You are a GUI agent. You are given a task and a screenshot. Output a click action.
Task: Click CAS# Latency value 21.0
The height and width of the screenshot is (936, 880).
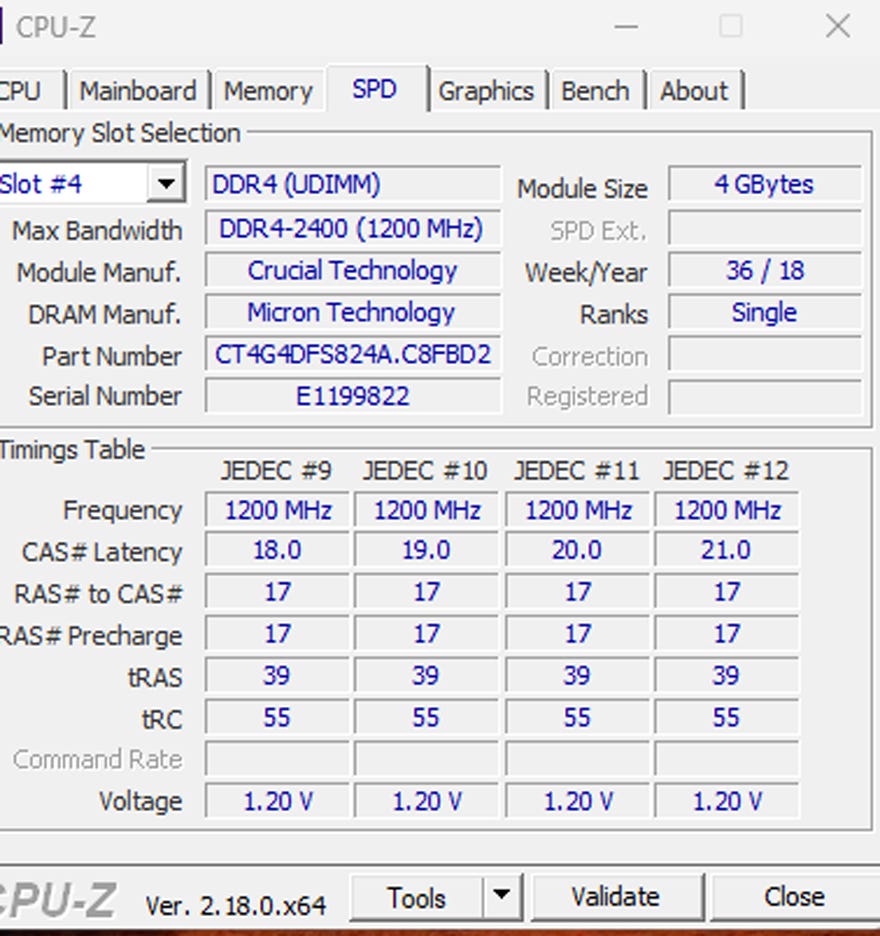pyautogui.click(x=727, y=550)
